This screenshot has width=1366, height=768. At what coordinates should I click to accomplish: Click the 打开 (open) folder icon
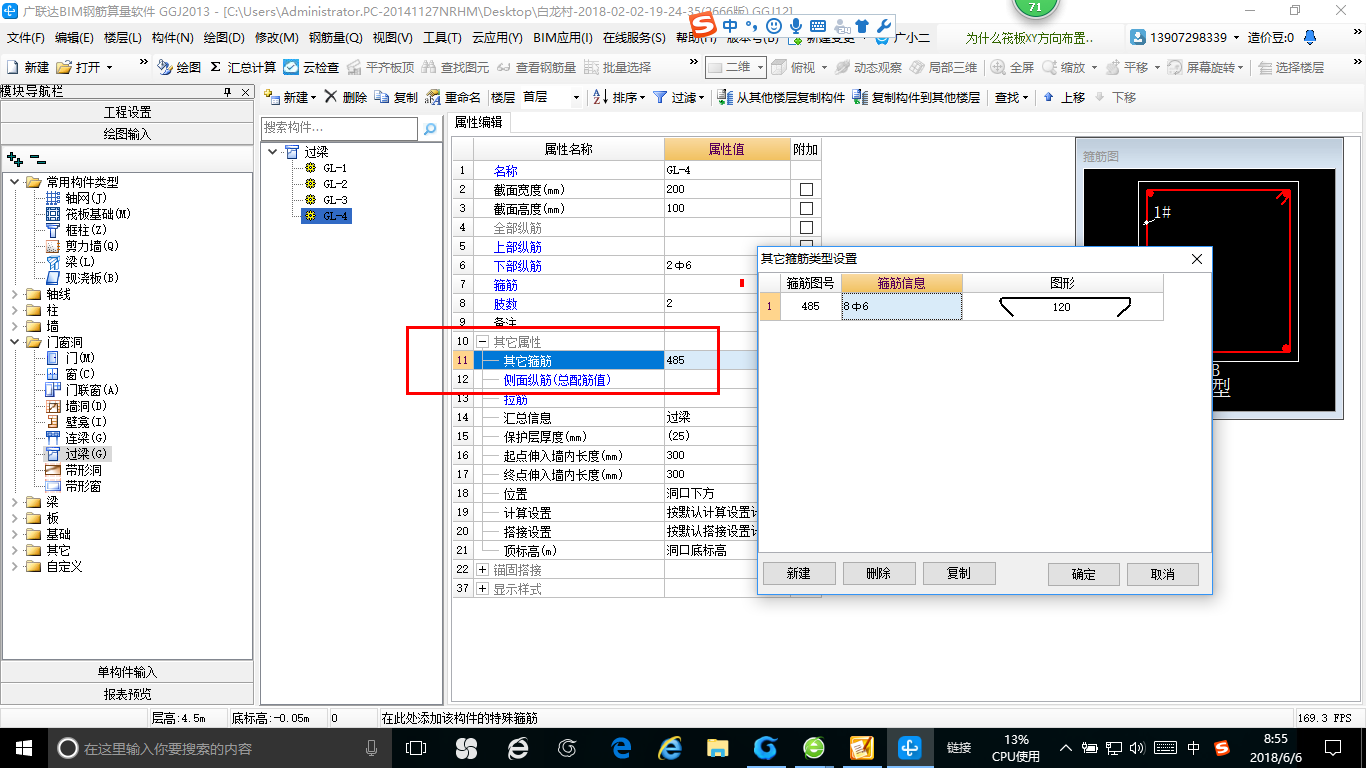click(65, 67)
